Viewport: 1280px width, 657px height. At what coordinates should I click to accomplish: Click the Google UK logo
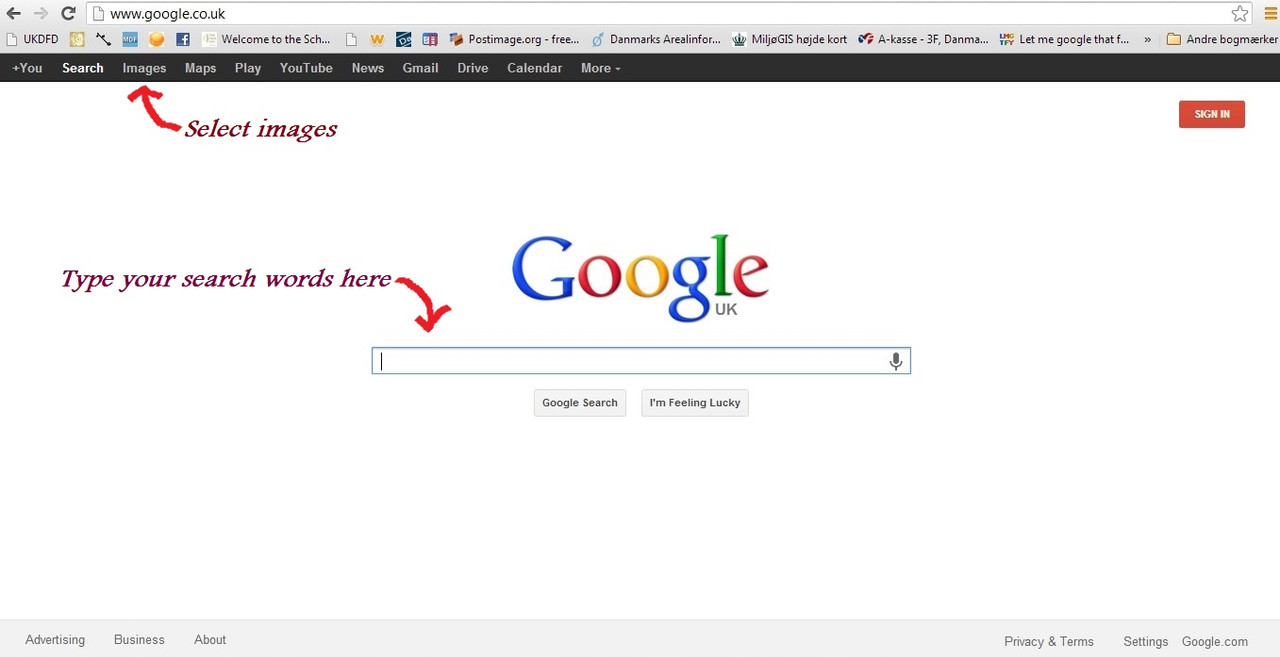click(x=640, y=279)
